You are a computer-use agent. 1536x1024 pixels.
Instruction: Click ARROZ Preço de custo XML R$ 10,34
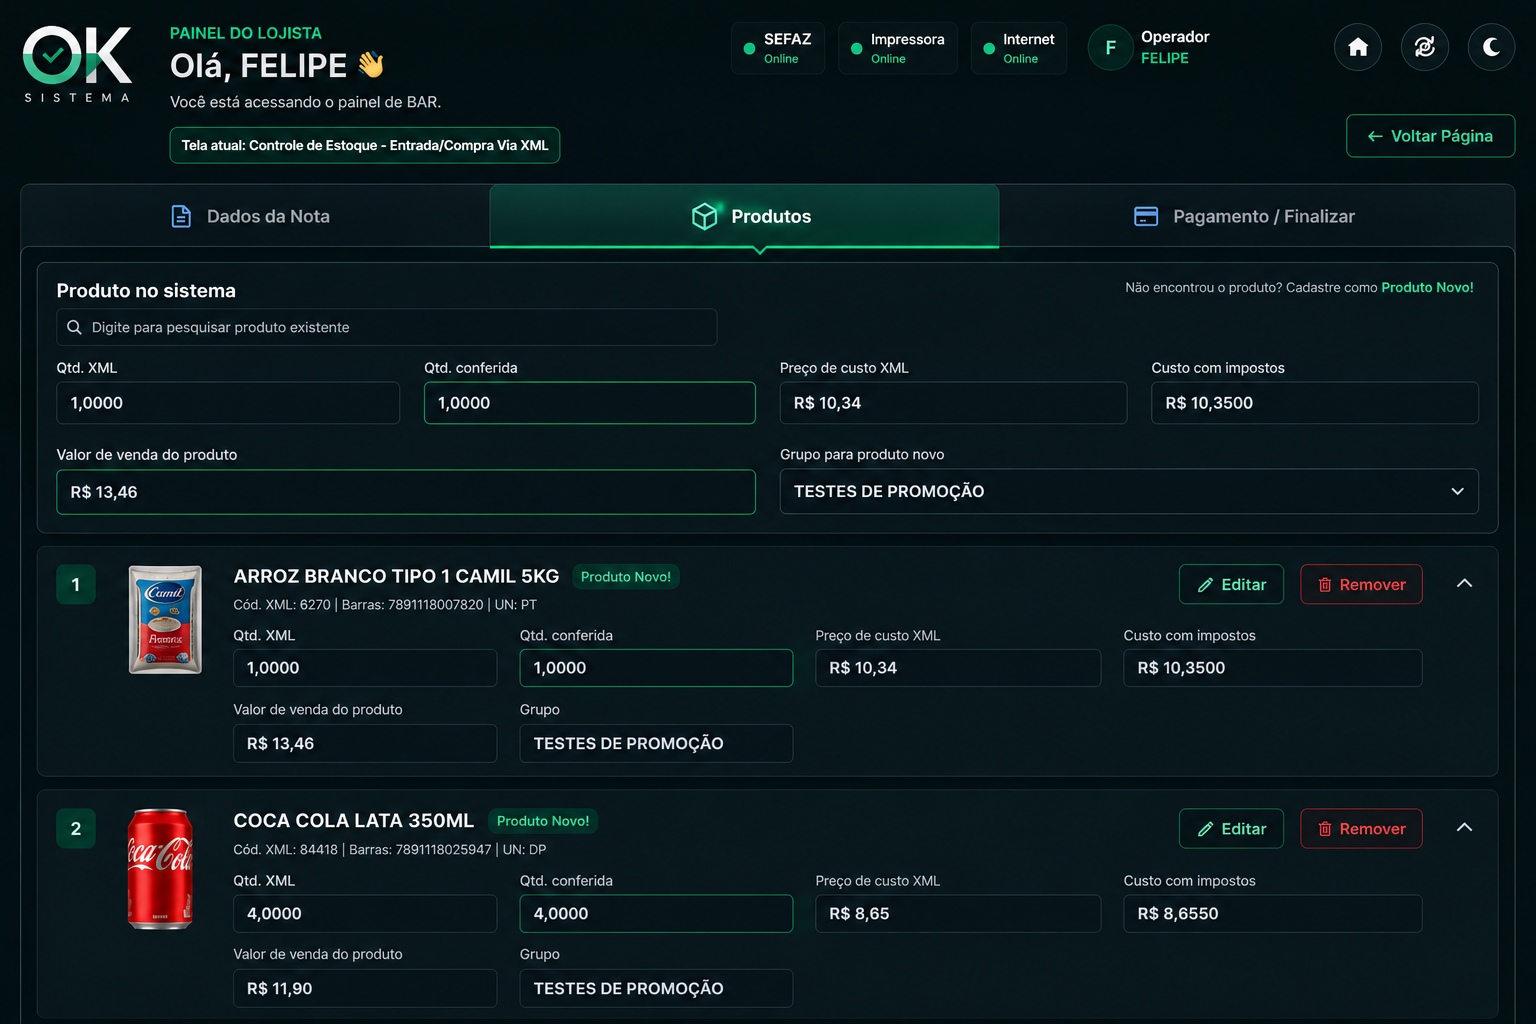[x=958, y=668]
